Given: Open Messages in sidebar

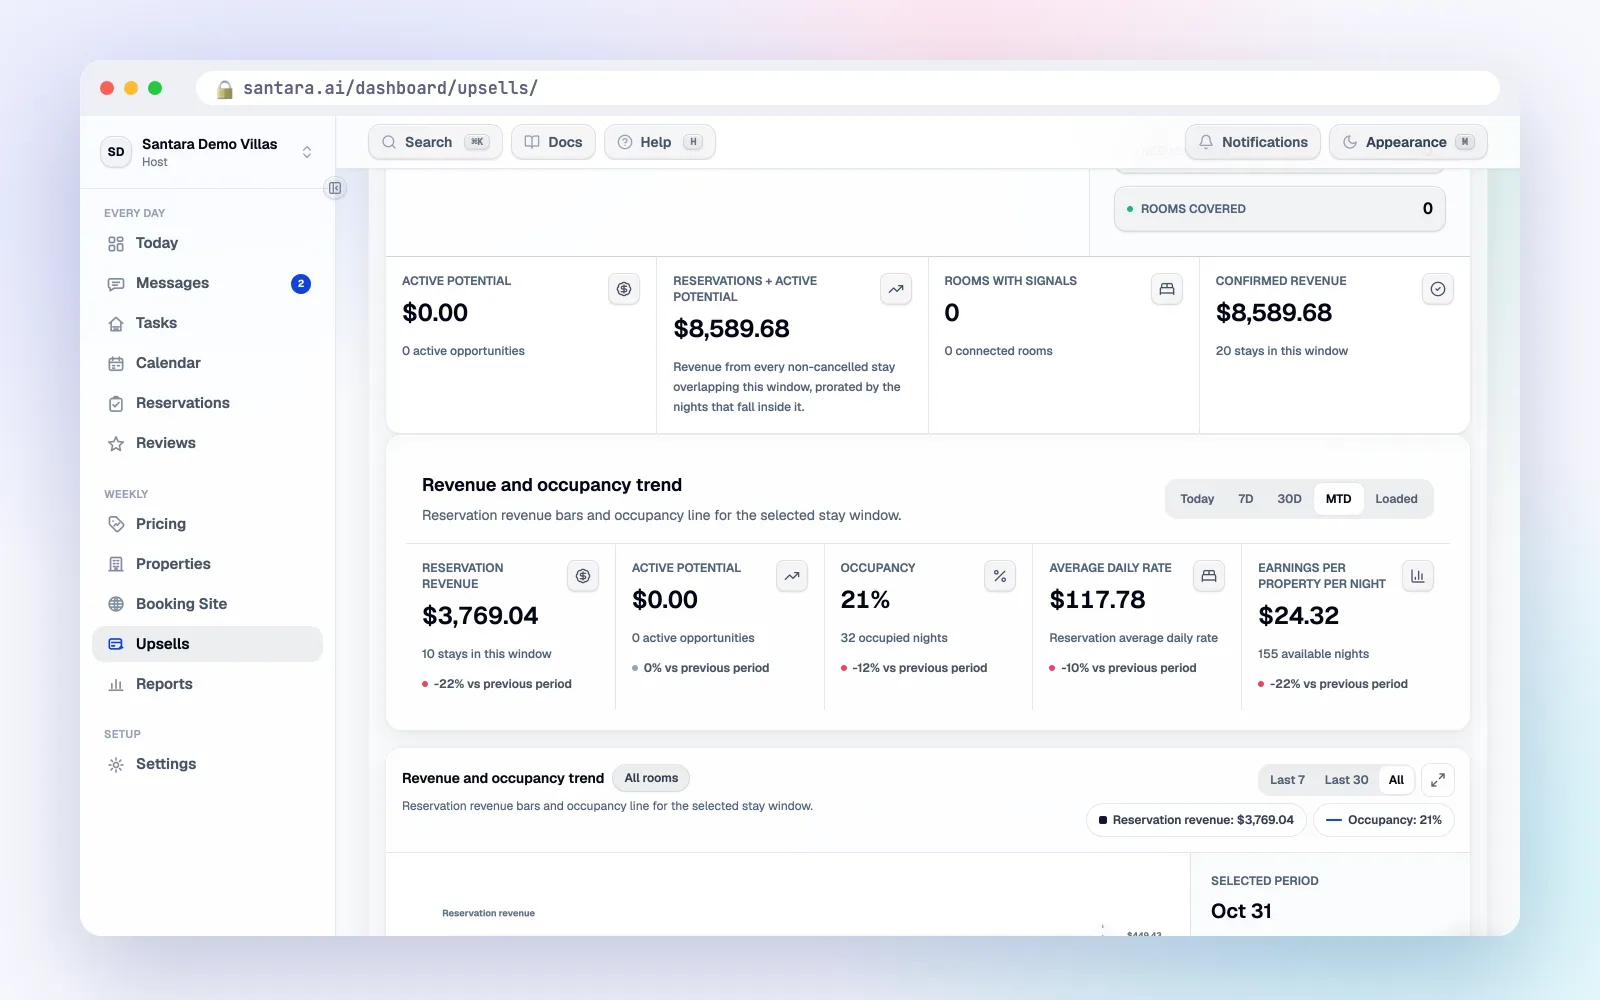Looking at the screenshot, I should (x=208, y=283).
